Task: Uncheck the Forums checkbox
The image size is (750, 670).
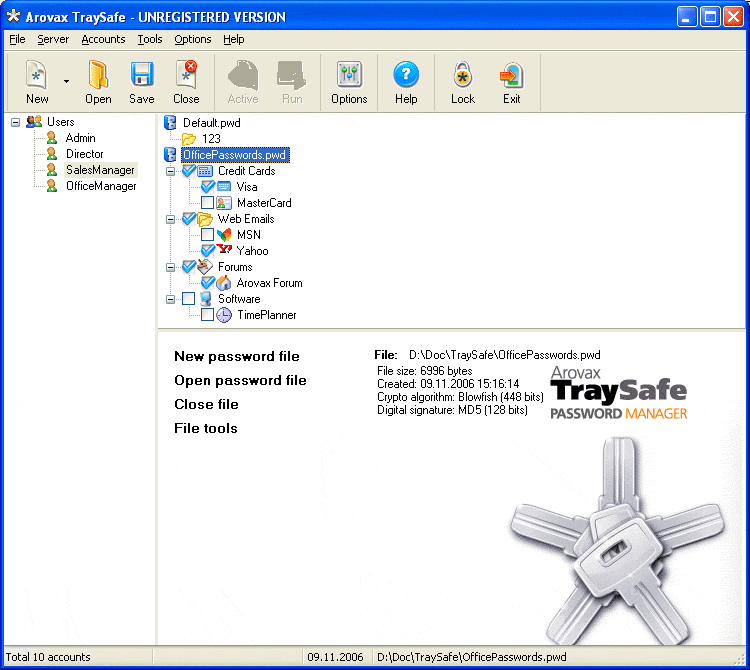Action: coord(189,266)
